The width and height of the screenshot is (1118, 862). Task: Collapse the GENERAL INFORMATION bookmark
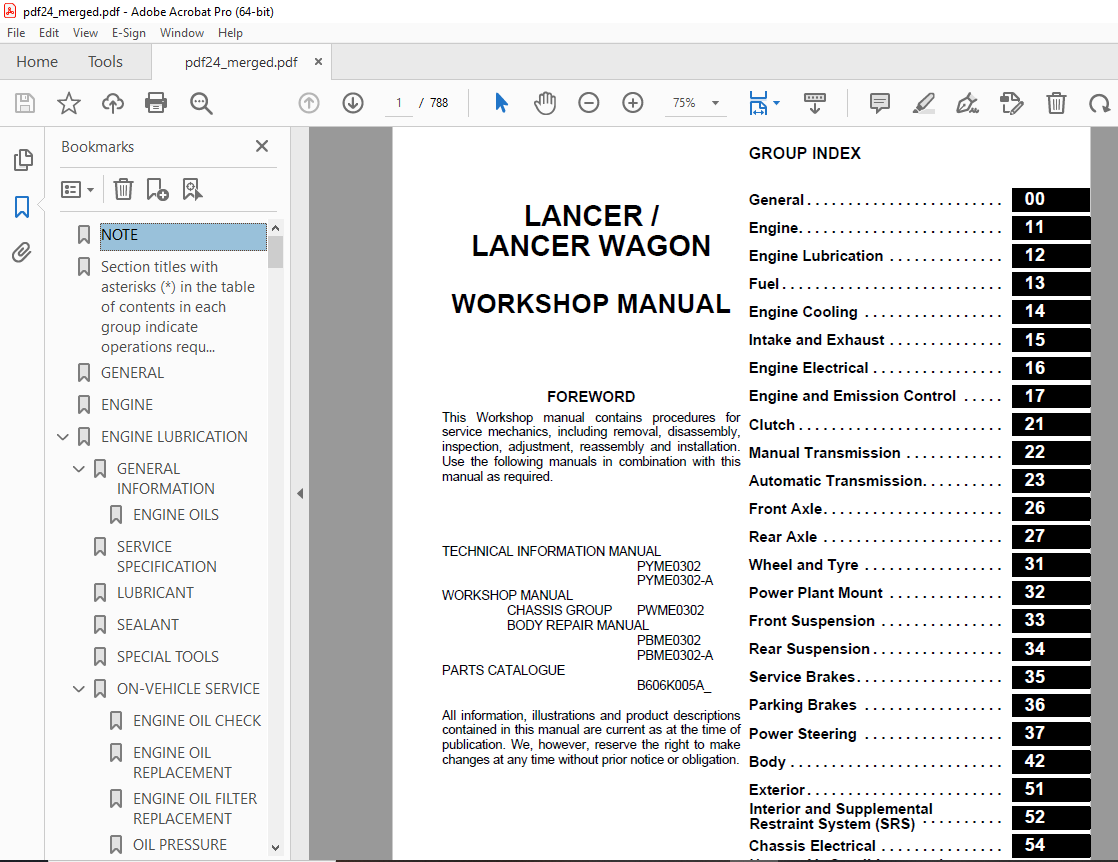tap(78, 468)
